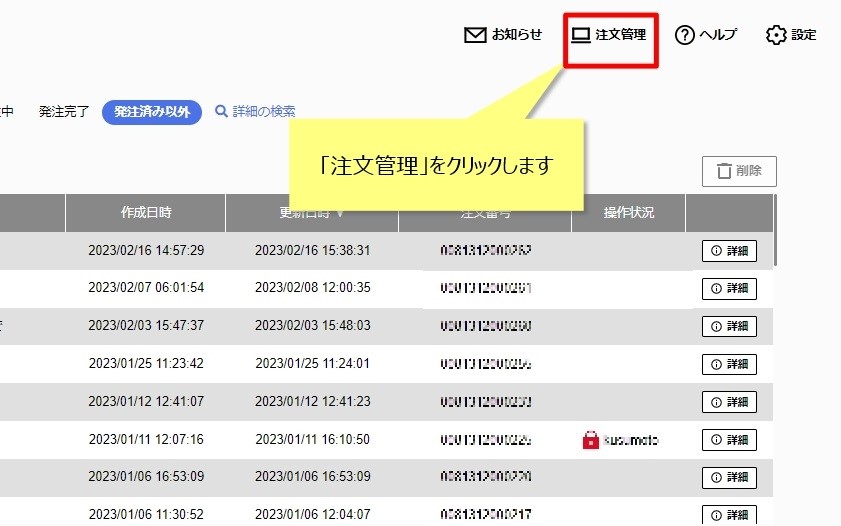This screenshot has height=526, width=841.
Task: Open 設定 gear icon
Action: pos(776,35)
